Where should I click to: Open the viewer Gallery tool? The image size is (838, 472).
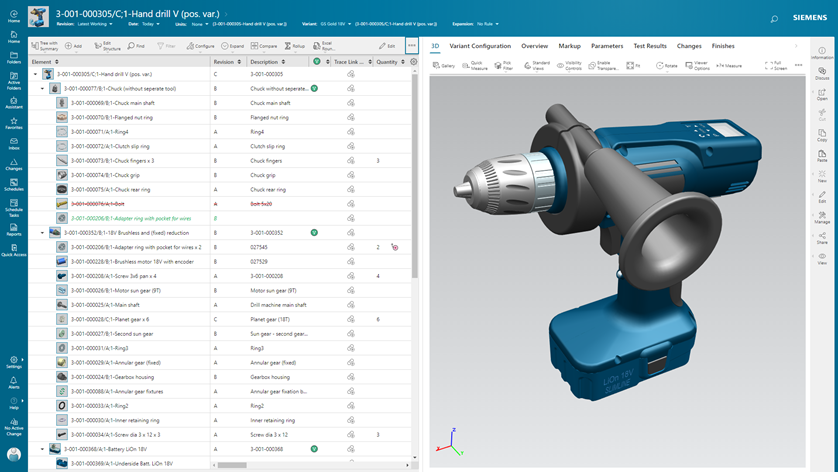point(444,65)
